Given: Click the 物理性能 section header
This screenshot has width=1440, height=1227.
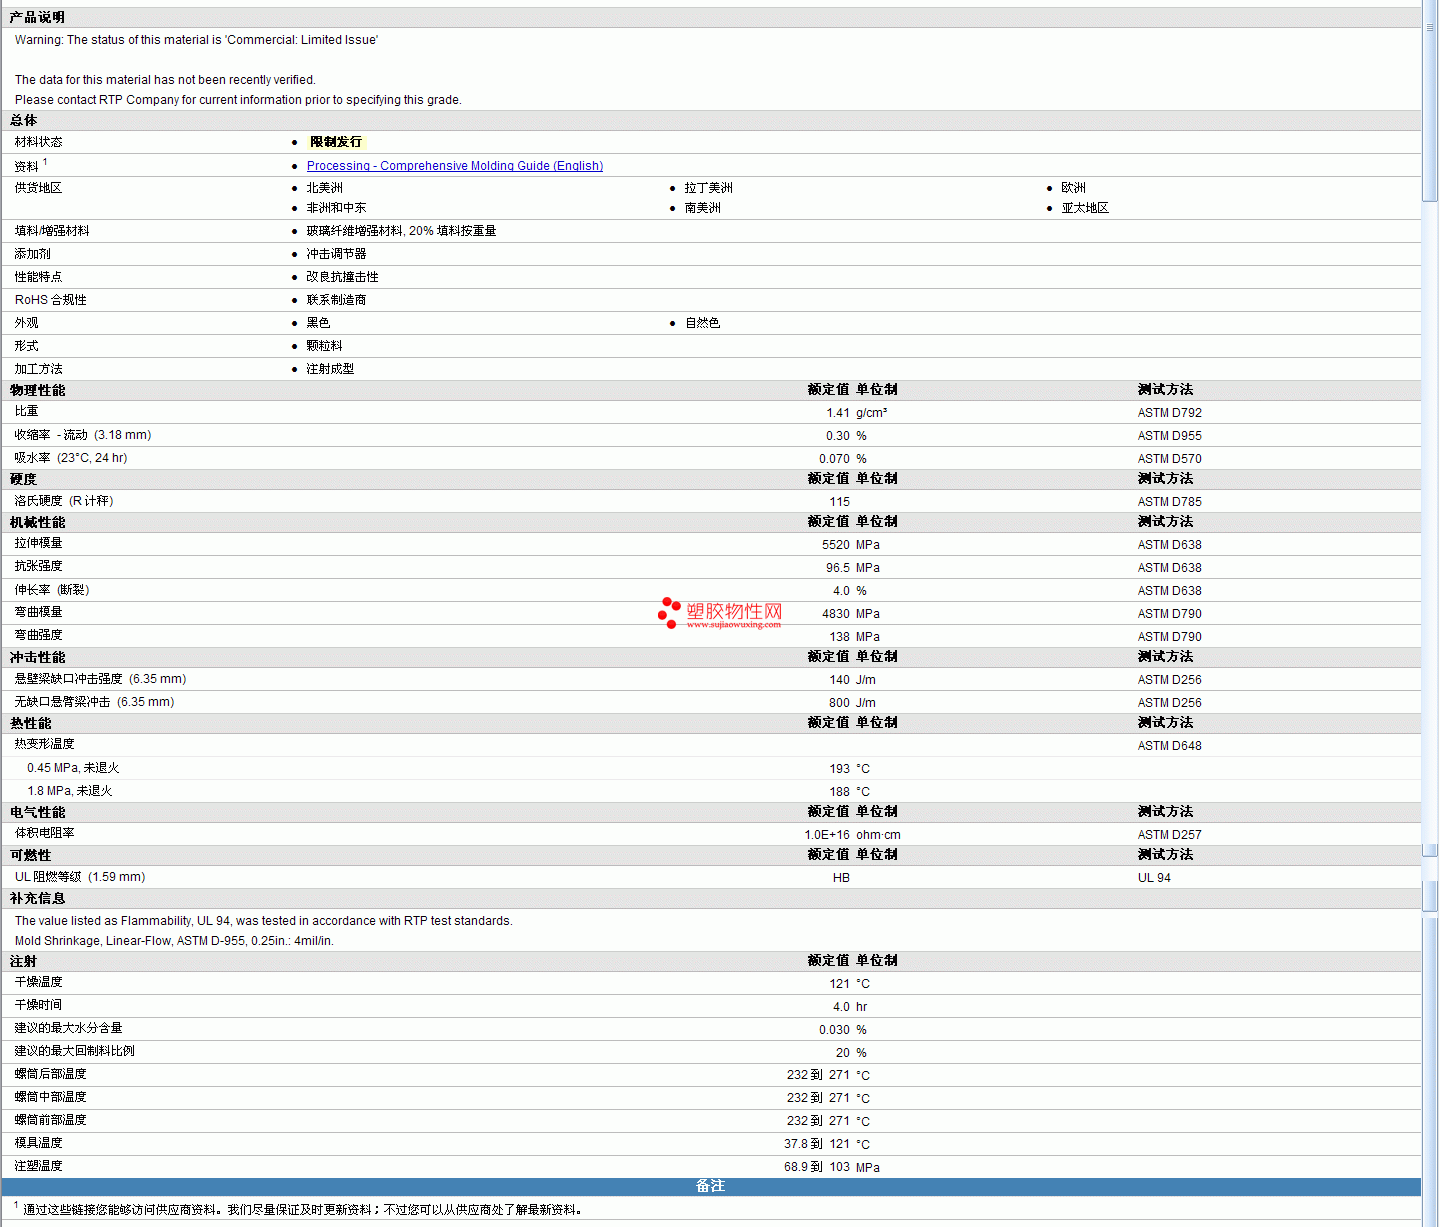Looking at the screenshot, I should click(x=38, y=390).
